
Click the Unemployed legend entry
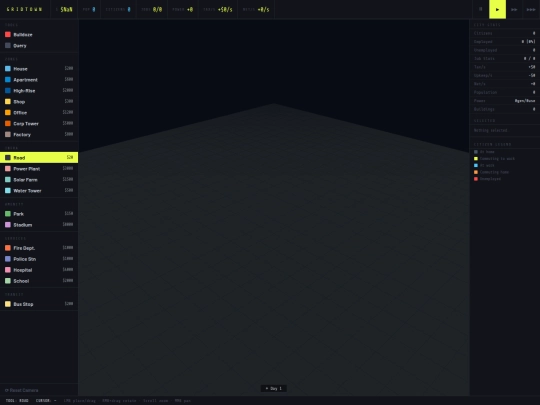click(x=487, y=179)
